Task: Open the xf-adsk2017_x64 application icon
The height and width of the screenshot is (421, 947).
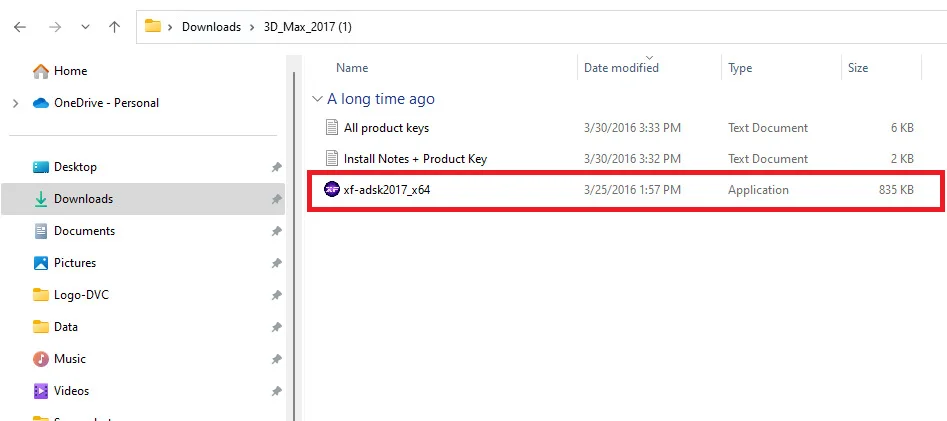Action: (332, 190)
